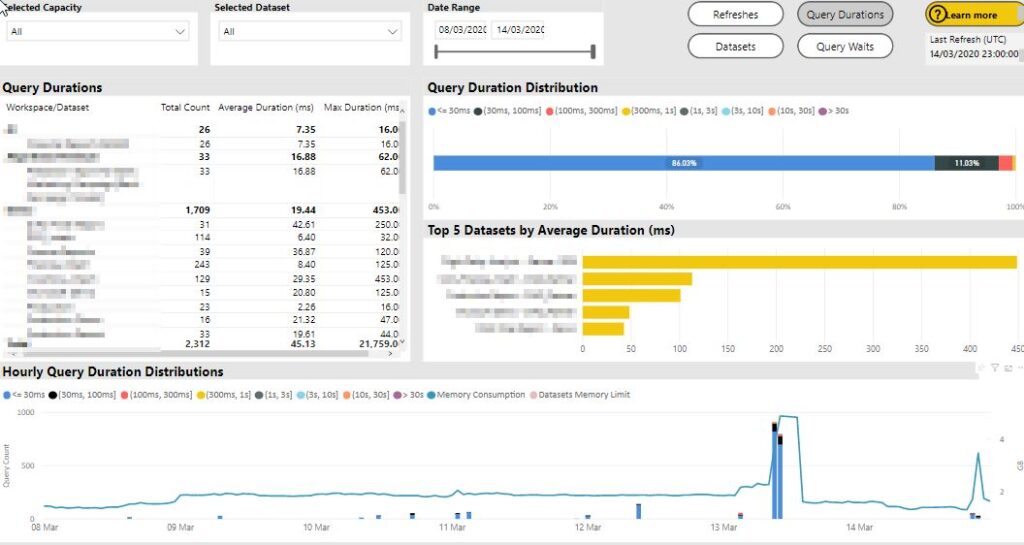Go to the Datasets page

(735, 46)
